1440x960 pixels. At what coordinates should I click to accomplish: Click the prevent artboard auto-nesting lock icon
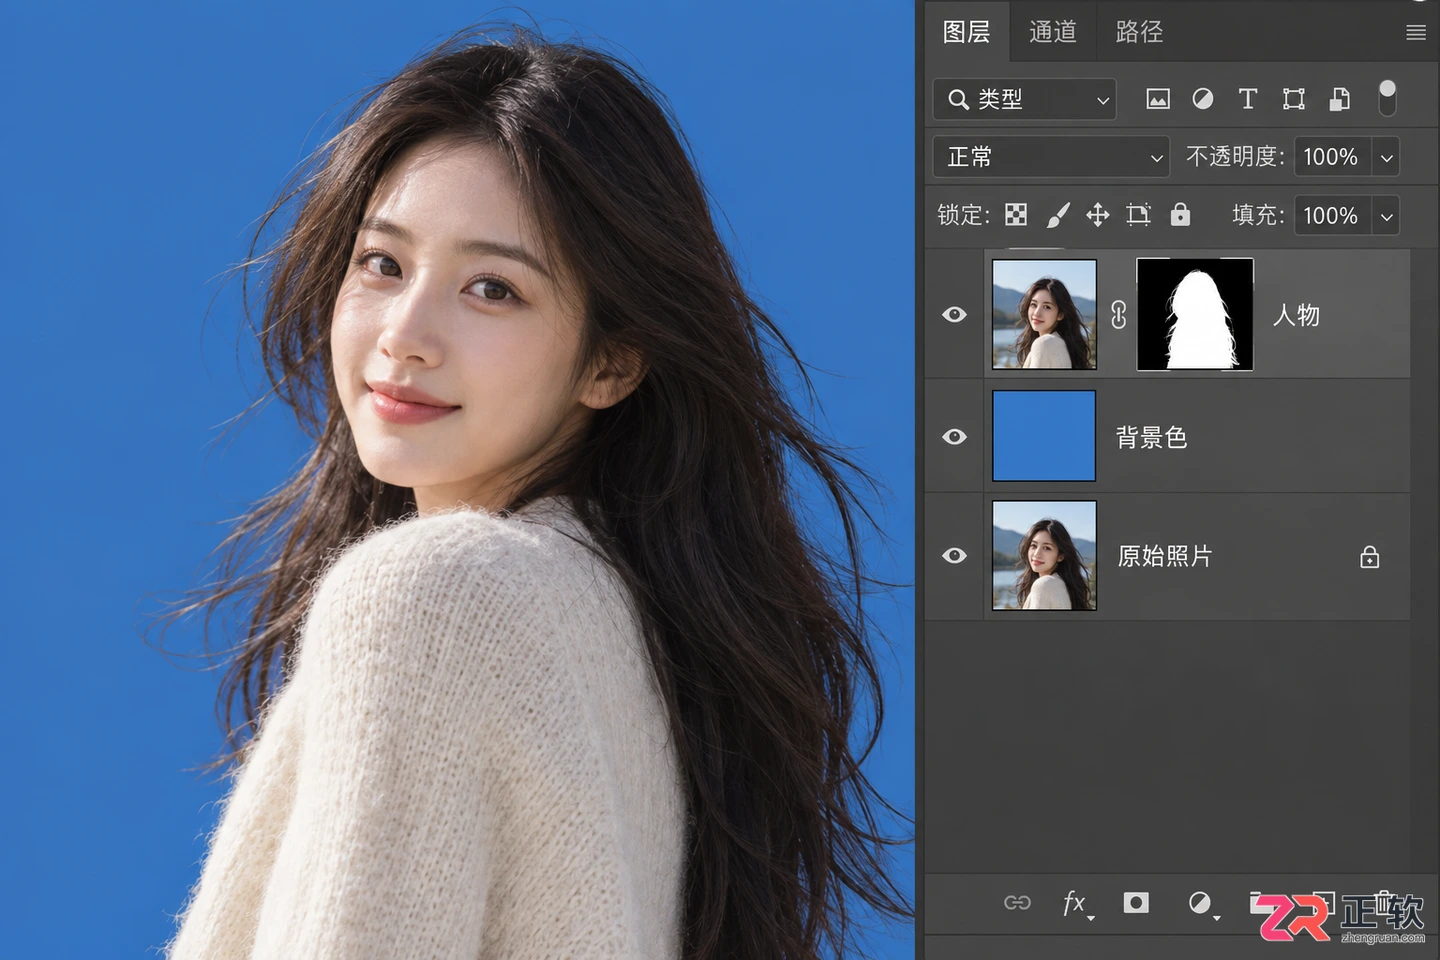pyautogui.click(x=1139, y=215)
